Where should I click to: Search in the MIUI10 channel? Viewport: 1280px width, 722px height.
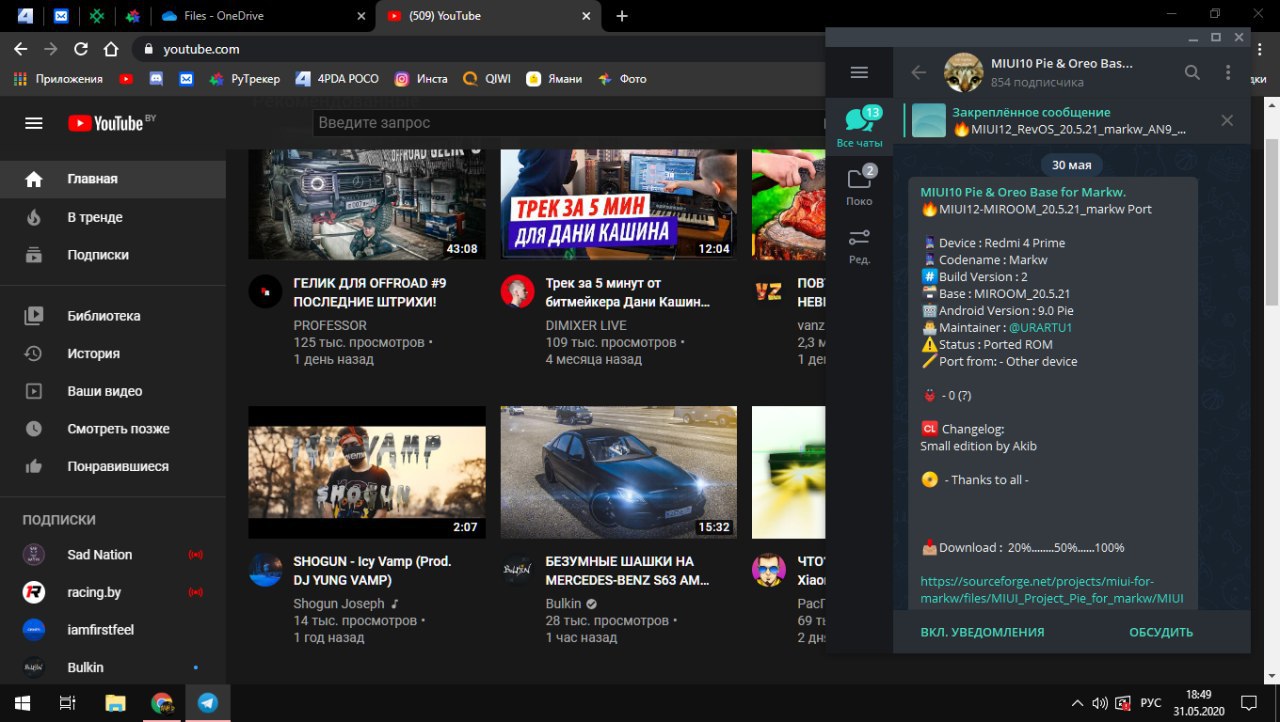1192,72
